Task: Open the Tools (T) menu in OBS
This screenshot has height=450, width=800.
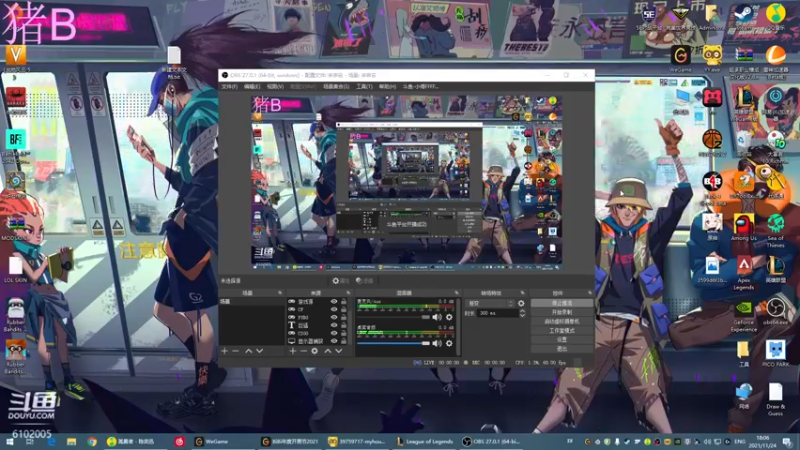Action: pyautogui.click(x=364, y=87)
